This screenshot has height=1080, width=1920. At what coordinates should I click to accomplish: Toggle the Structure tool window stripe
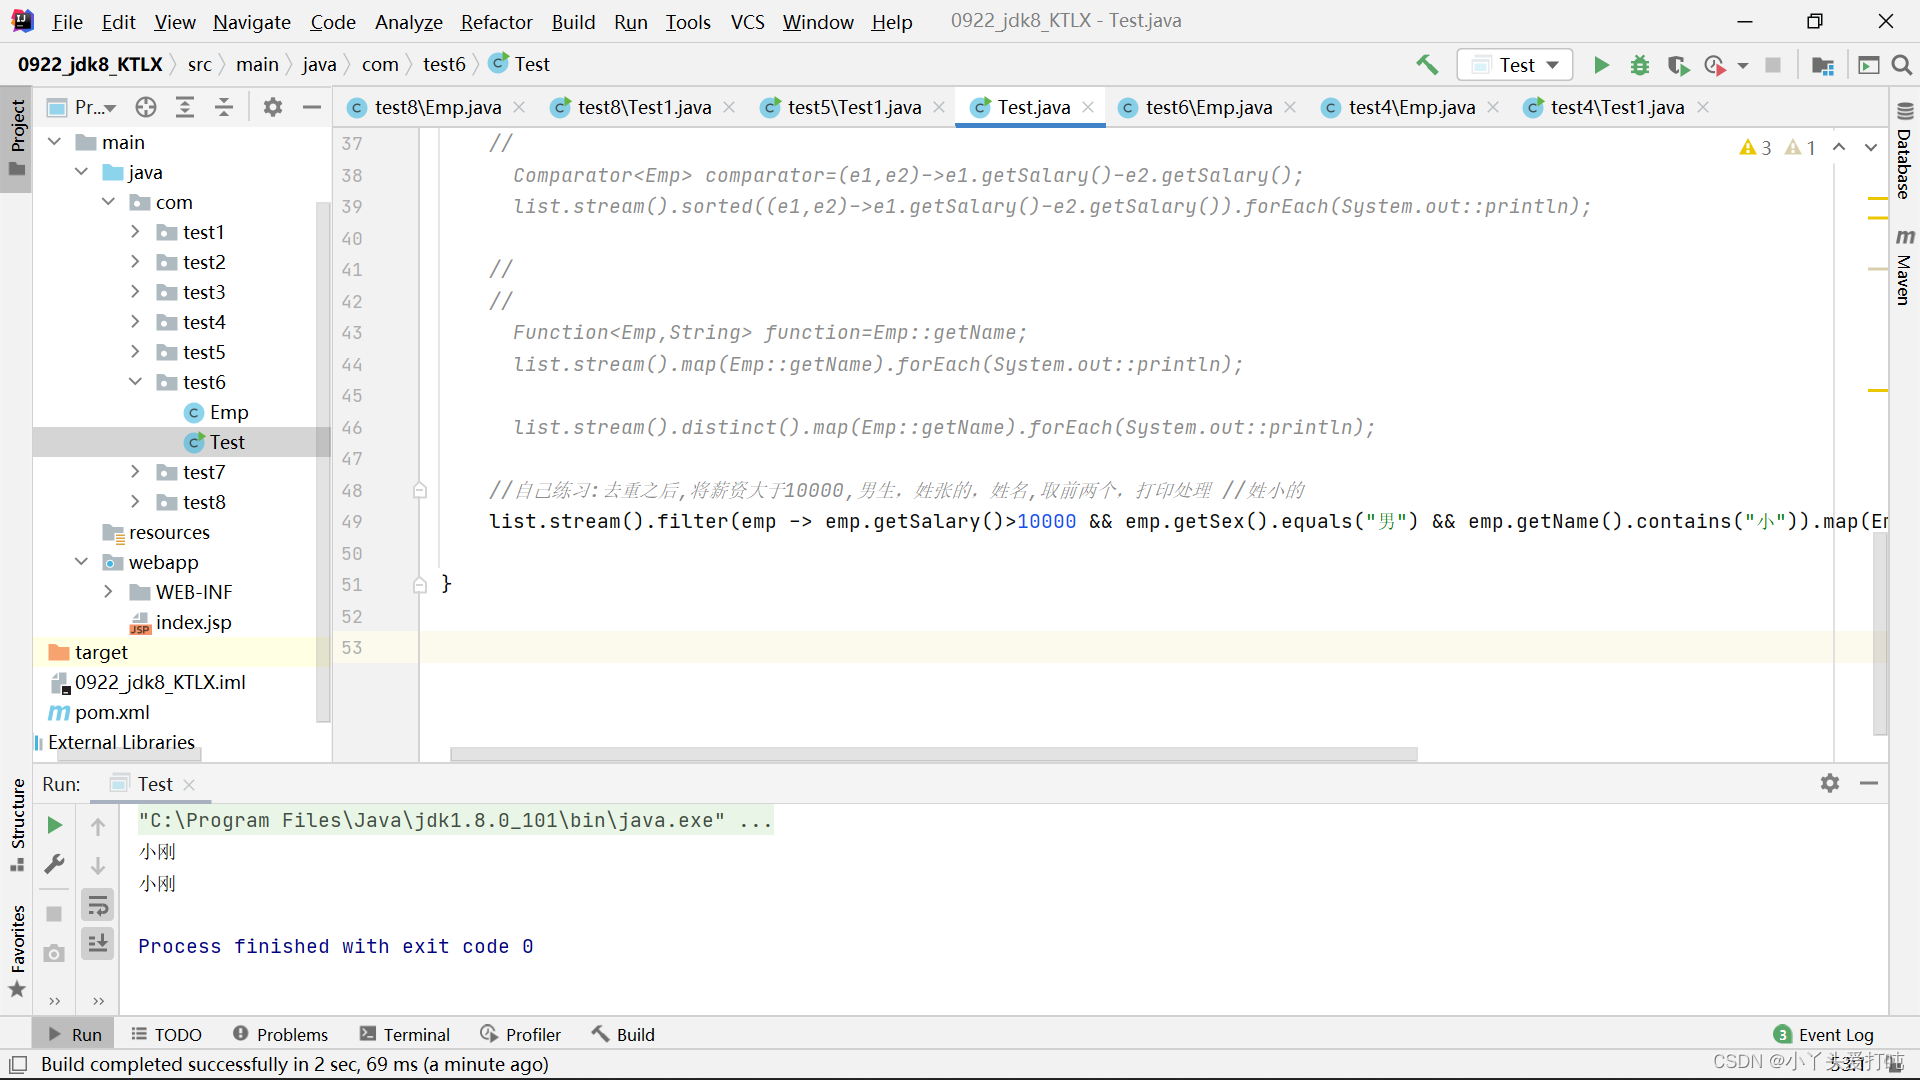click(17, 825)
